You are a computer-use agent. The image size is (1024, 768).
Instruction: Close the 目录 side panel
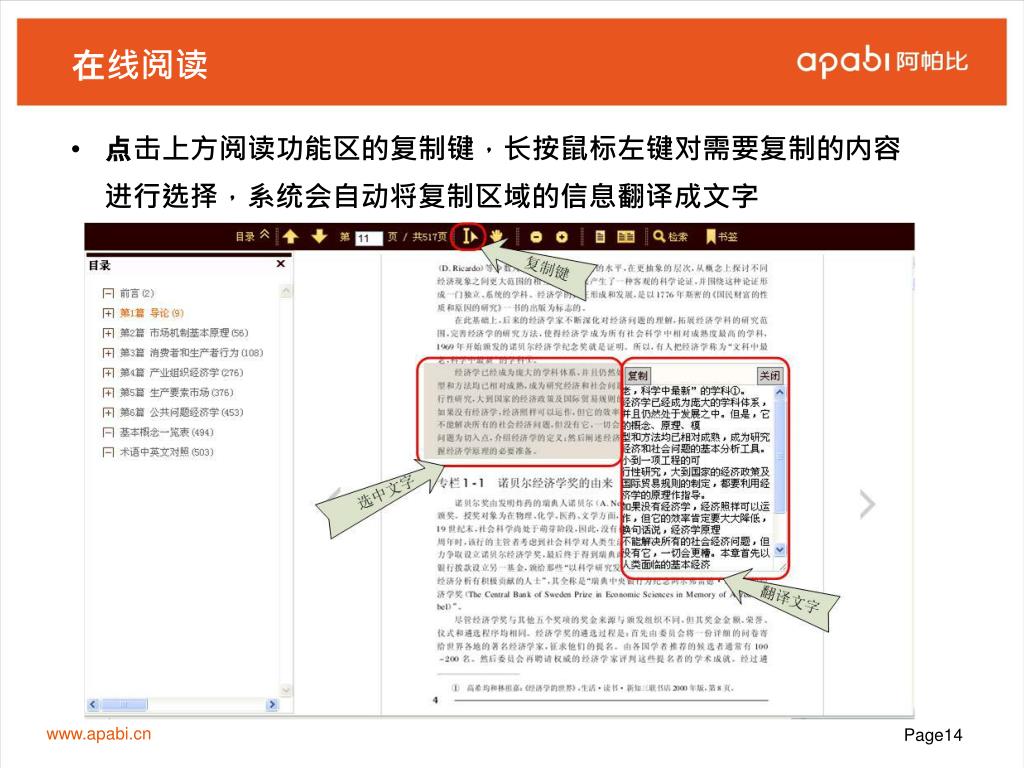coord(281,264)
